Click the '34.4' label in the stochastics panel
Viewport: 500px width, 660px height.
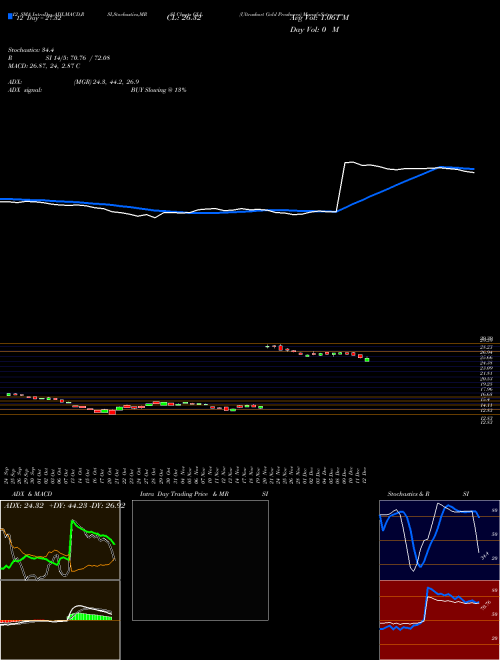coord(485,556)
